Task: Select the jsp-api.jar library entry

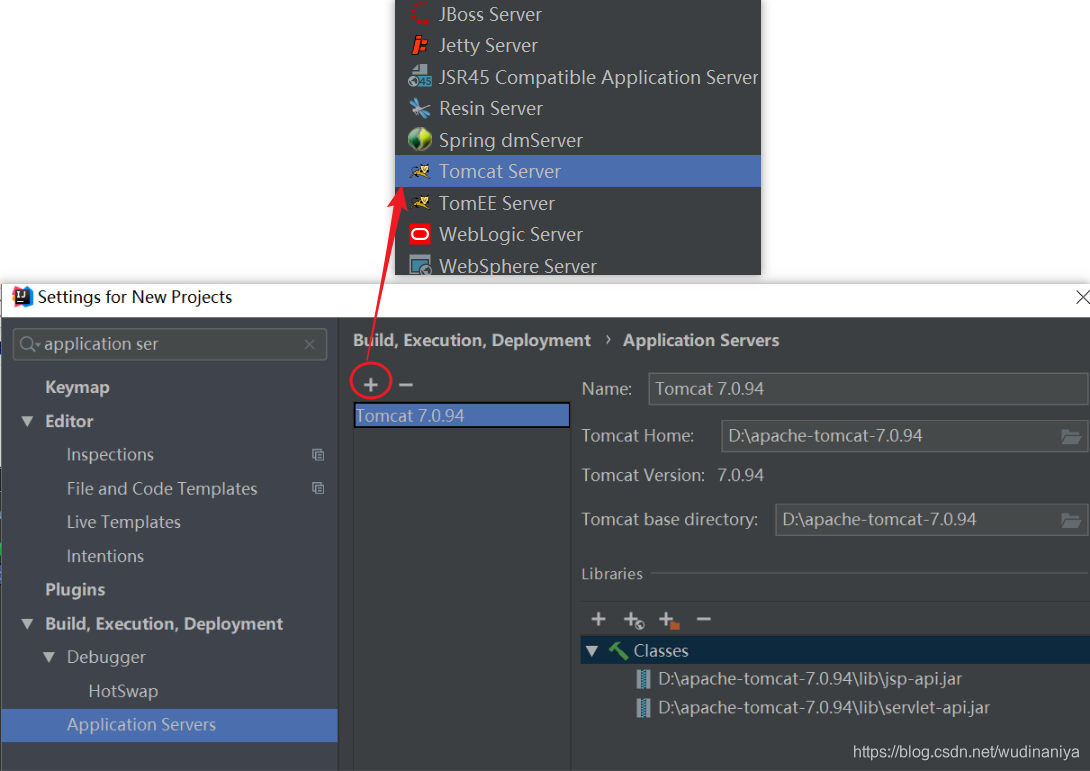Action: (x=810, y=679)
